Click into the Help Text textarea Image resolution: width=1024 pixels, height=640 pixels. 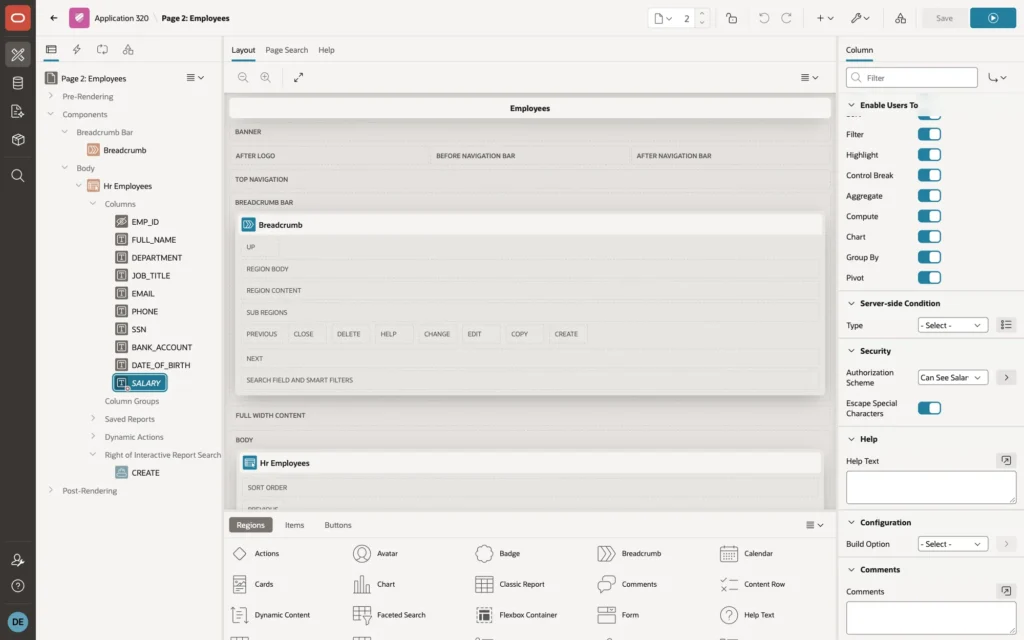pyautogui.click(x=931, y=487)
